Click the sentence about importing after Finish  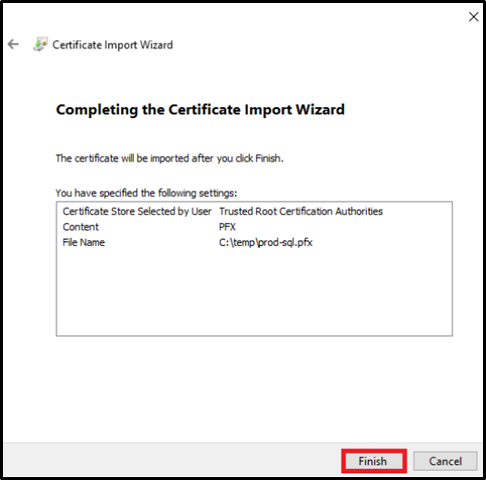169,158
